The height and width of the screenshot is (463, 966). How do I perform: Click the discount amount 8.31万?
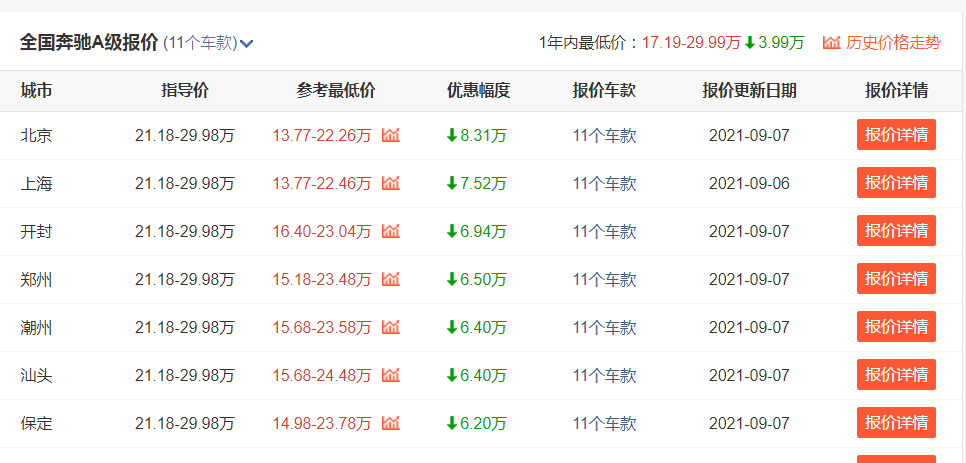coord(484,135)
